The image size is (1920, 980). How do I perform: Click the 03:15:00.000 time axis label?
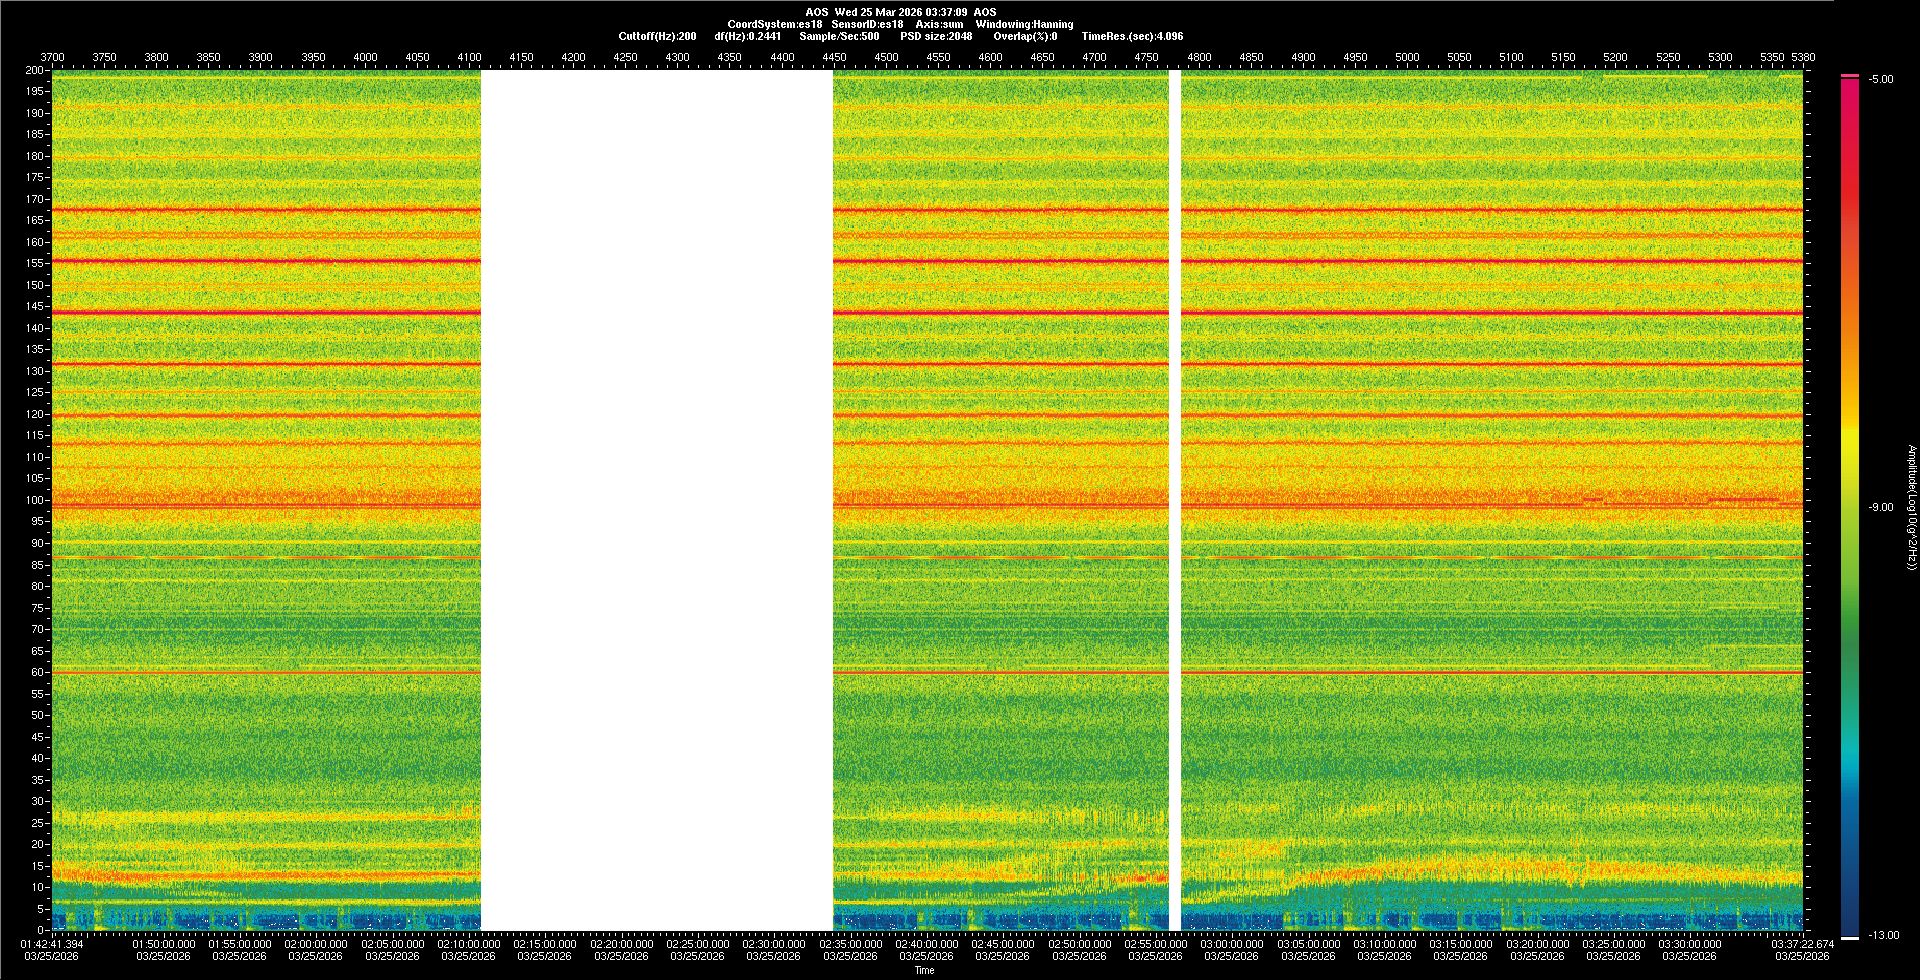pos(1461,944)
